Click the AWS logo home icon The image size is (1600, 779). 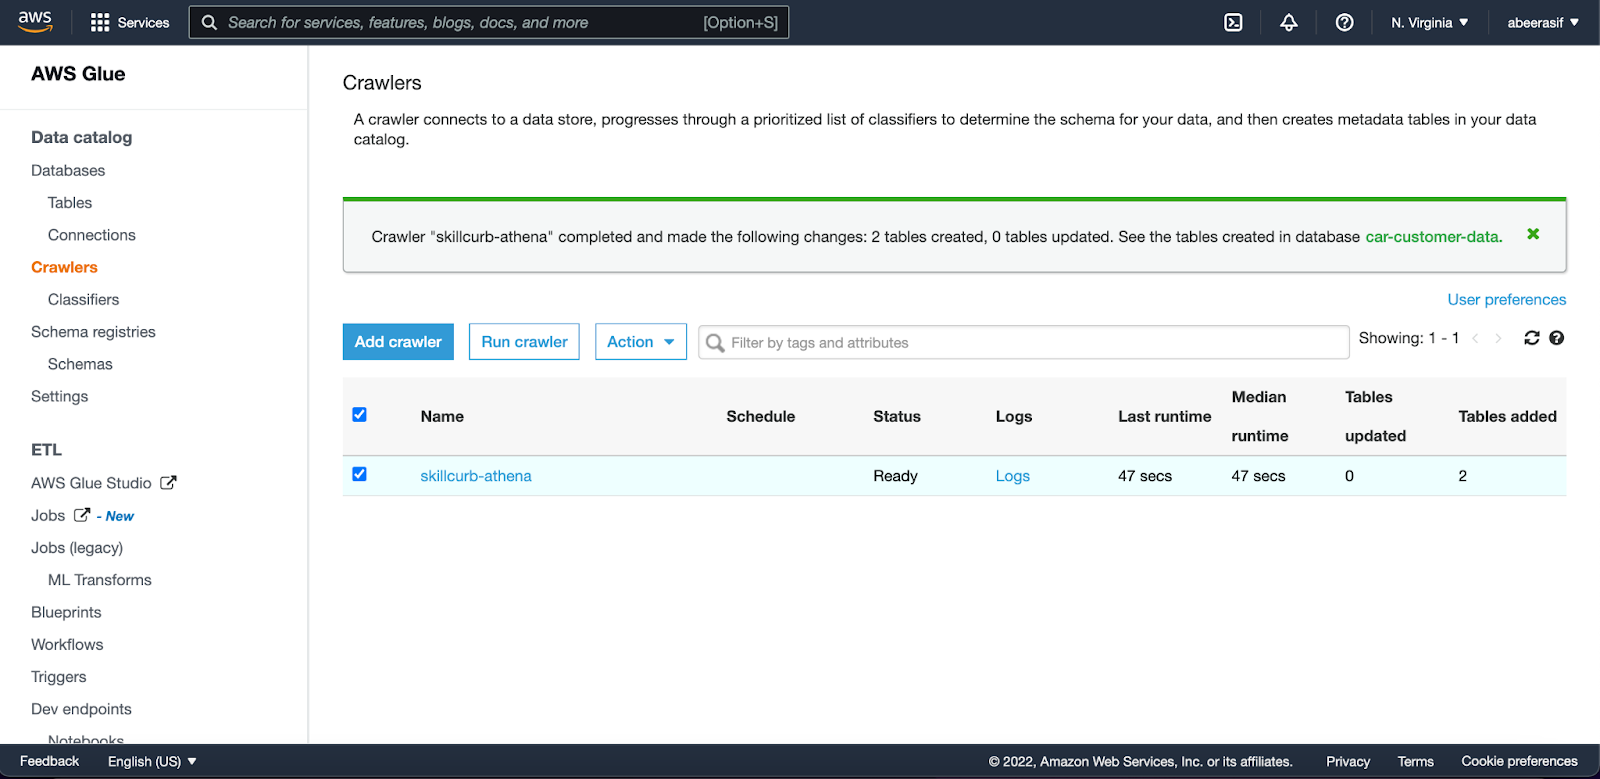[35, 22]
